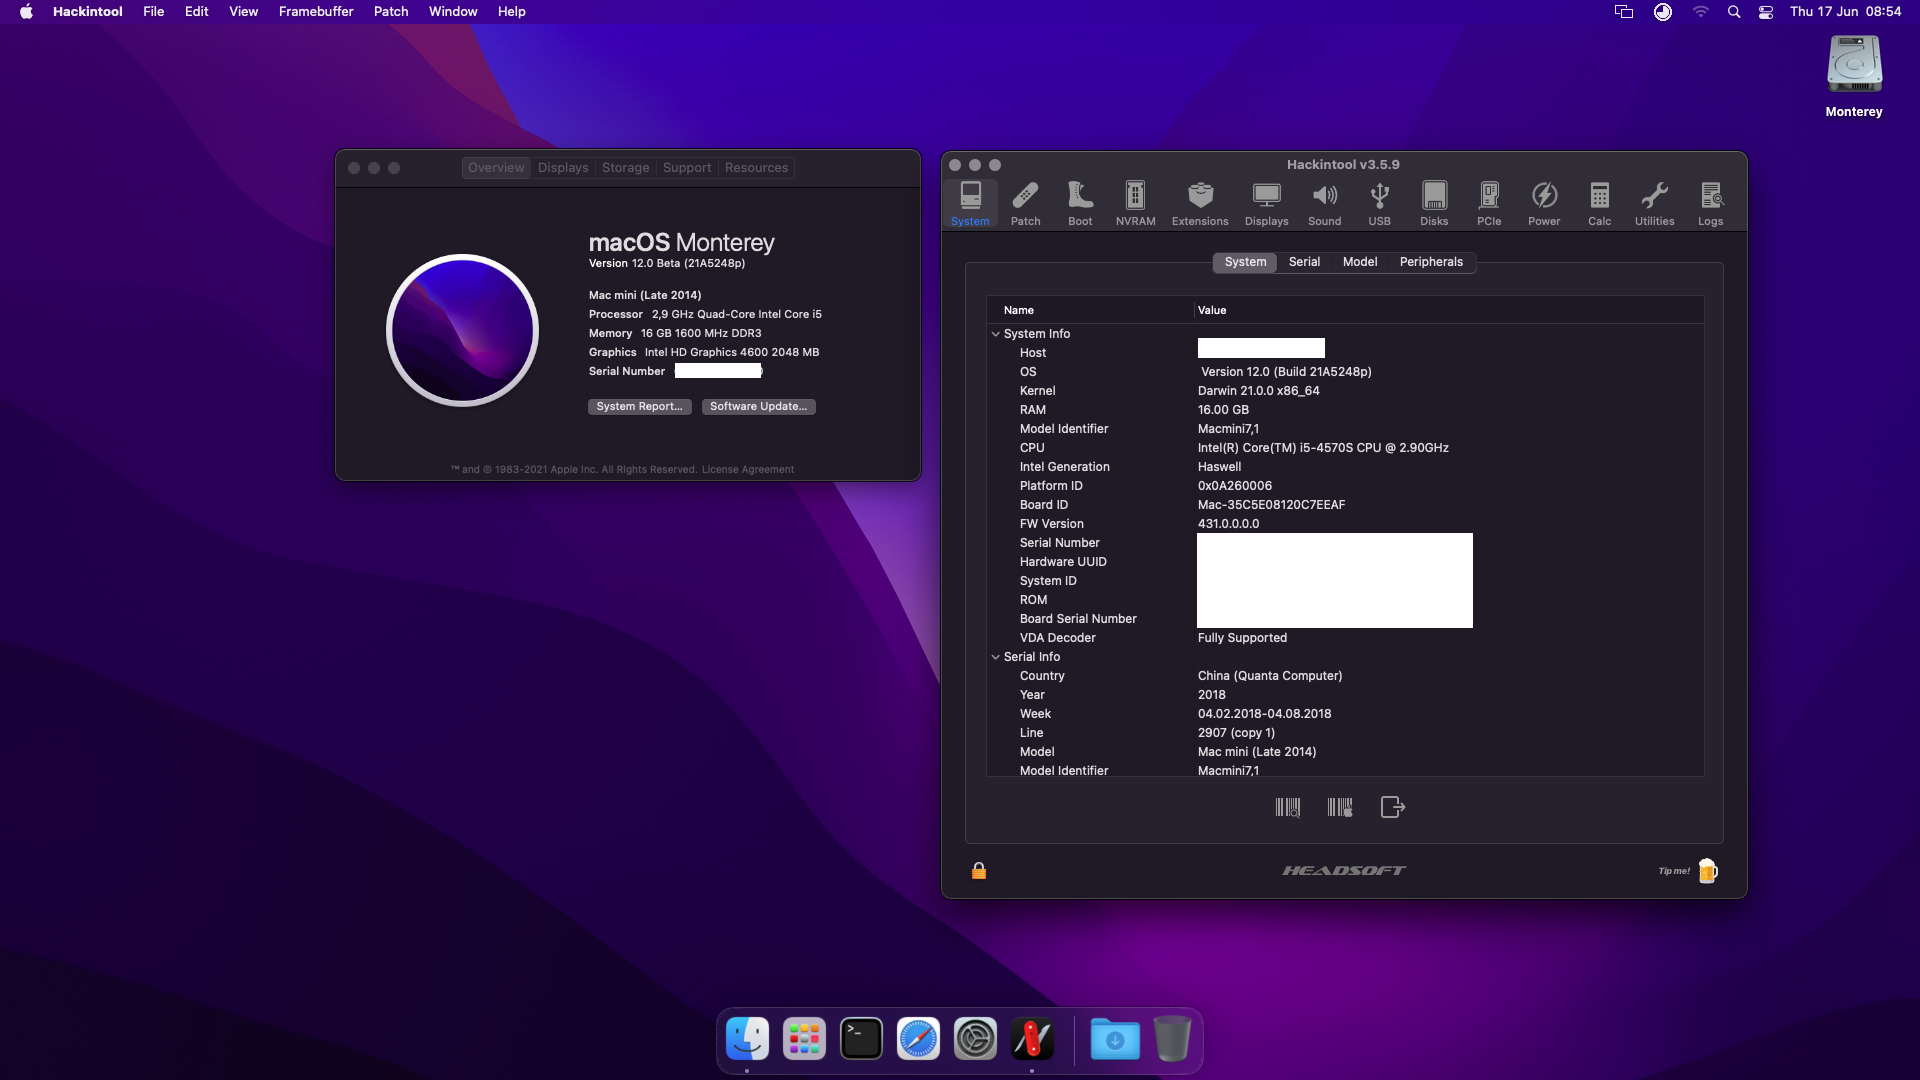The width and height of the screenshot is (1920, 1080).
Task: Open the Utilities toolbar section
Action: point(1654,203)
